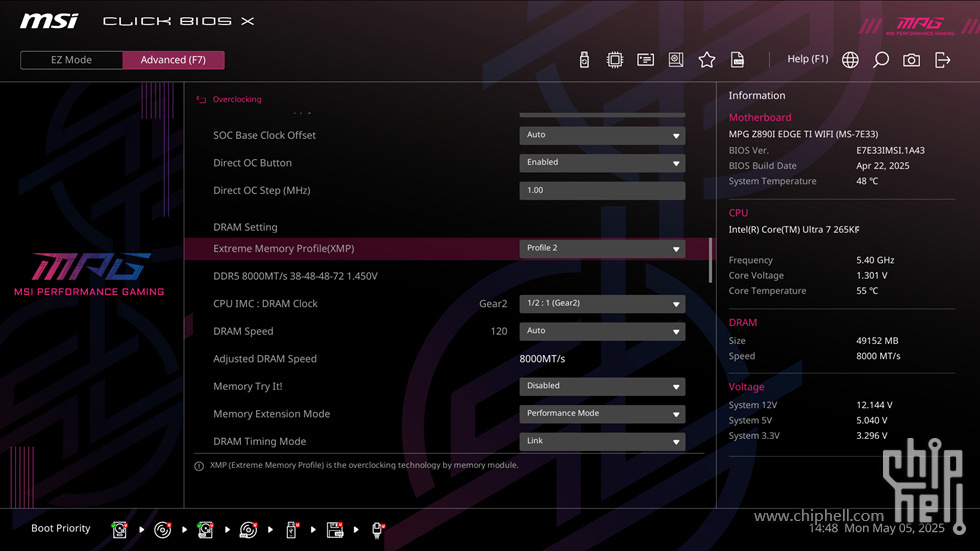Click the exit door icon
The width and height of the screenshot is (980, 551).
[x=942, y=60]
